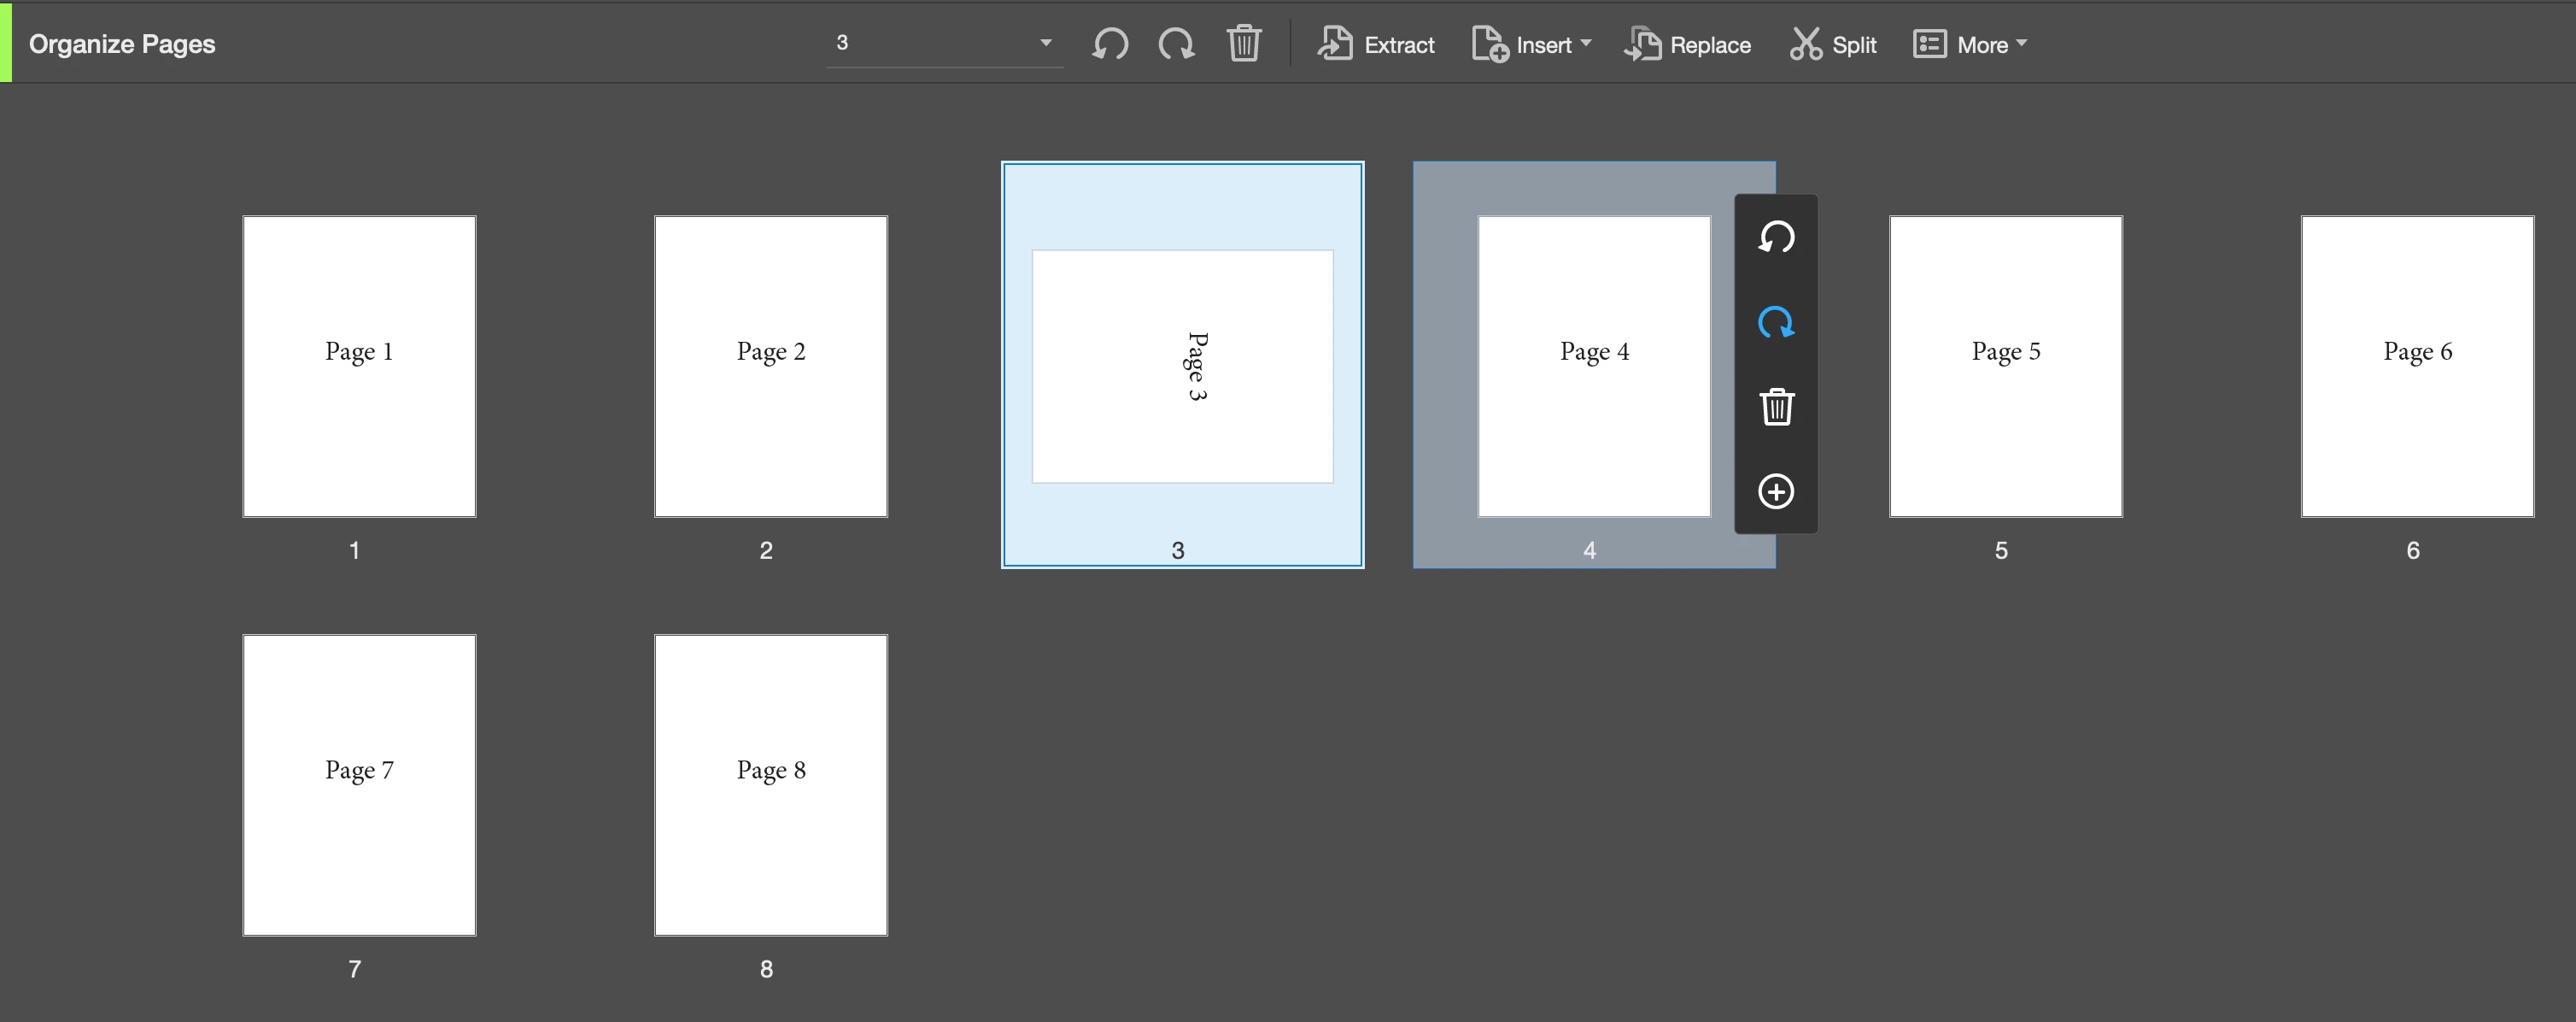Open the Insert dropdown menu
This screenshot has height=1022, width=2576.
pyautogui.click(x=1532, y=45)
